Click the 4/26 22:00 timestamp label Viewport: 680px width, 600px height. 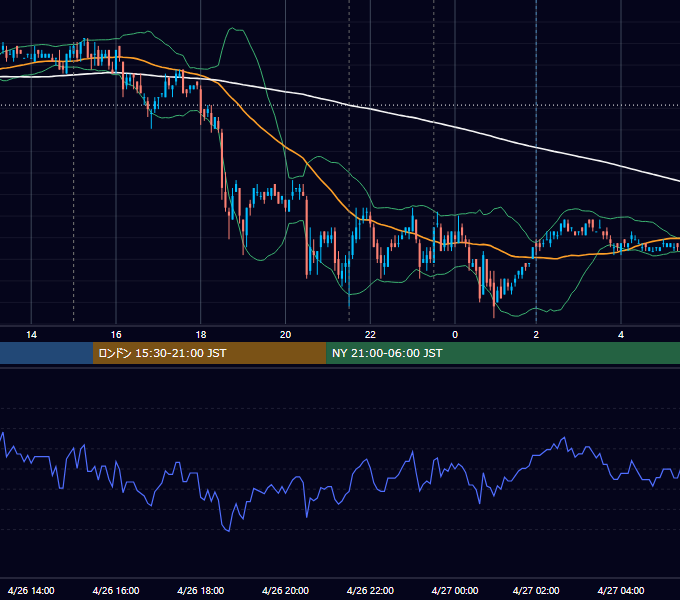tap(370, 590)
